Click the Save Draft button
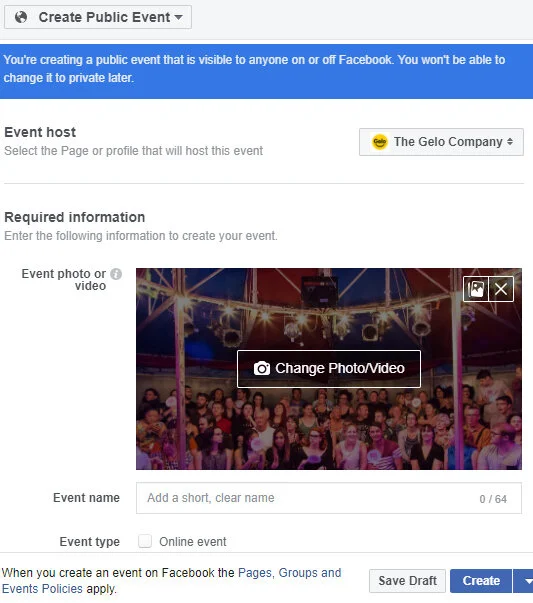 click(x=407, y=581)
